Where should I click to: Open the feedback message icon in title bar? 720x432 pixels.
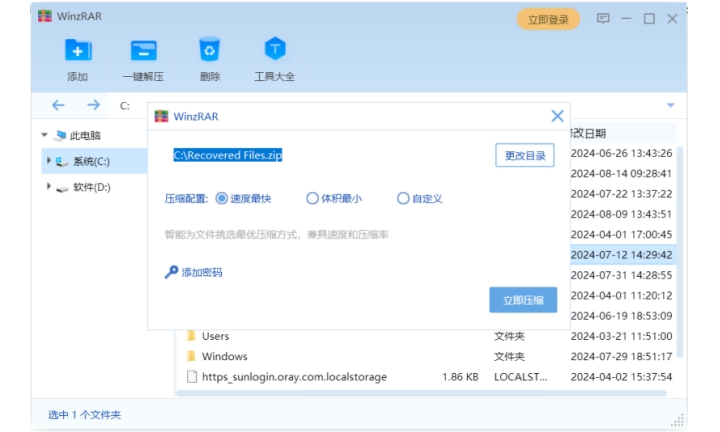pos(603,18)
